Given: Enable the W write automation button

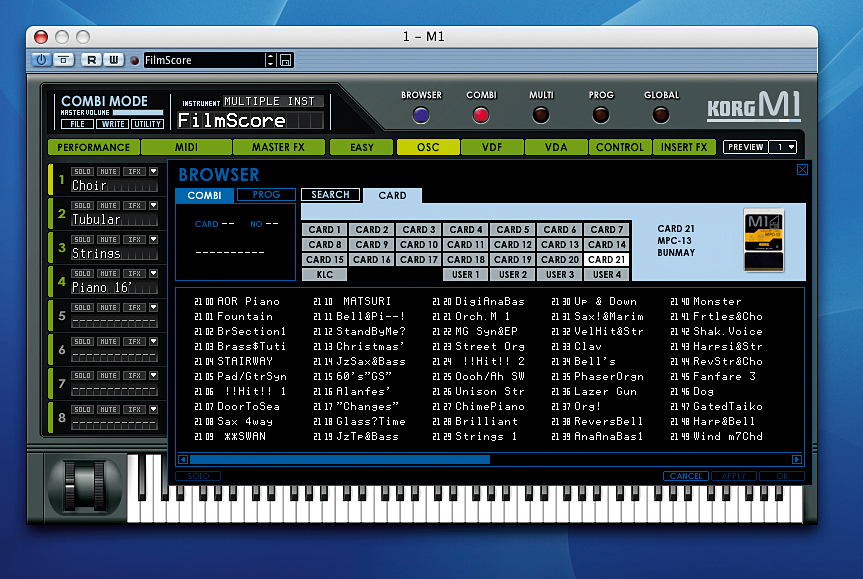Looking at the screenshot, I should click(113, 60).
